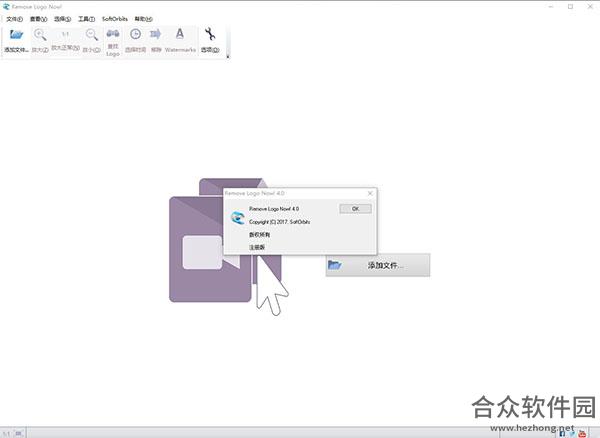Open options (选项) via the wrench icon
This screenshot has width=600, height=438.
210,34
